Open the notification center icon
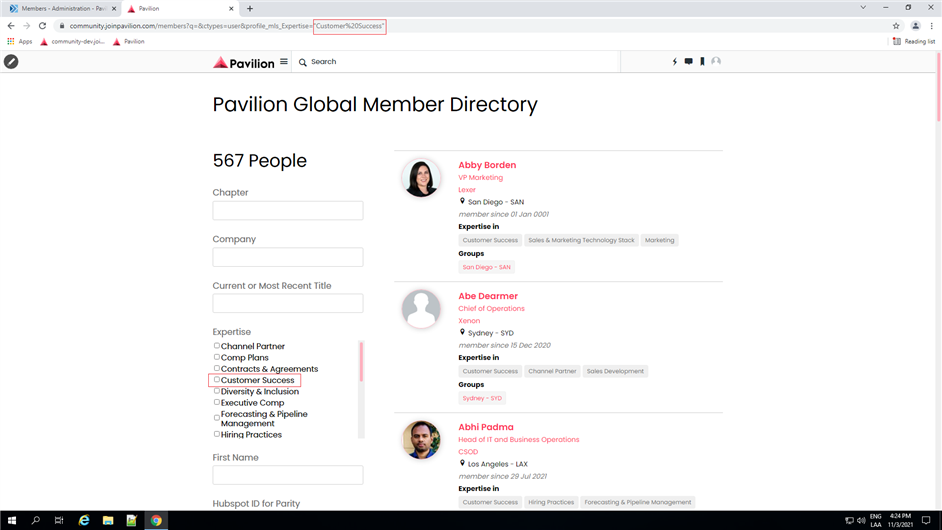 pos(926,520)
